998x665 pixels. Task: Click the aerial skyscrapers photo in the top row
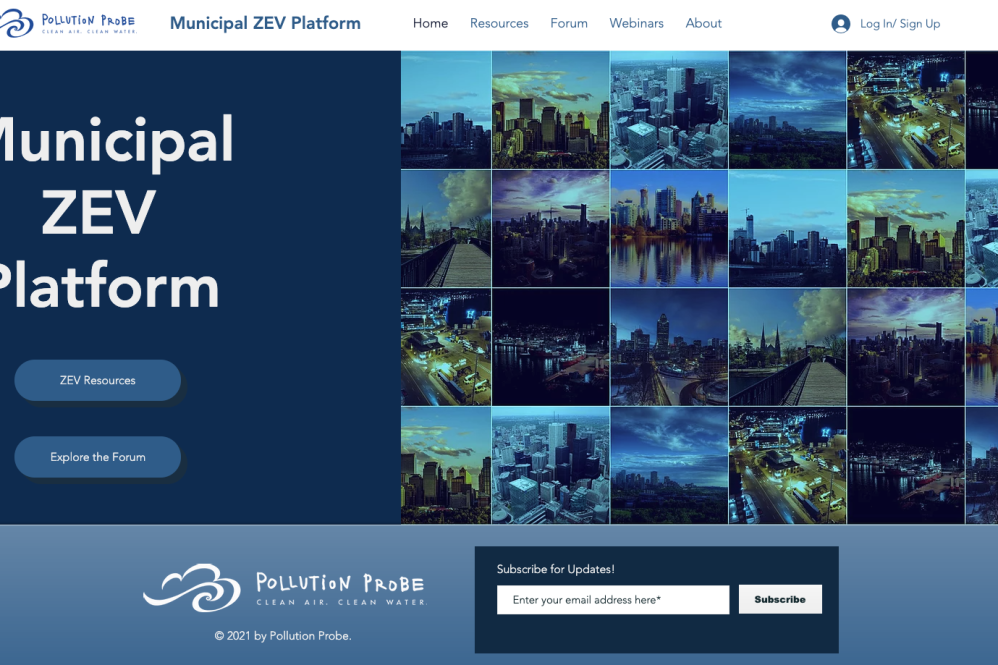[669, 110]
